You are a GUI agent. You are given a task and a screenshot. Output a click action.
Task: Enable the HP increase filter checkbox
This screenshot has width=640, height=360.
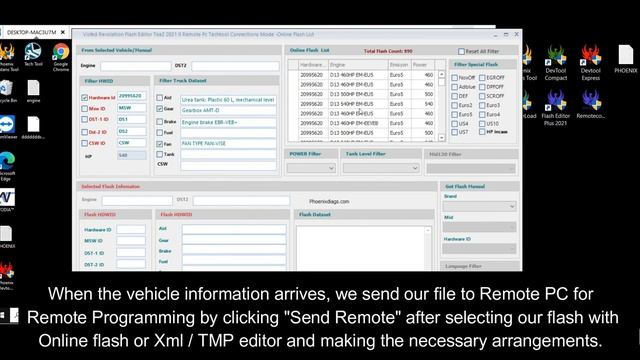pos(482,132)
